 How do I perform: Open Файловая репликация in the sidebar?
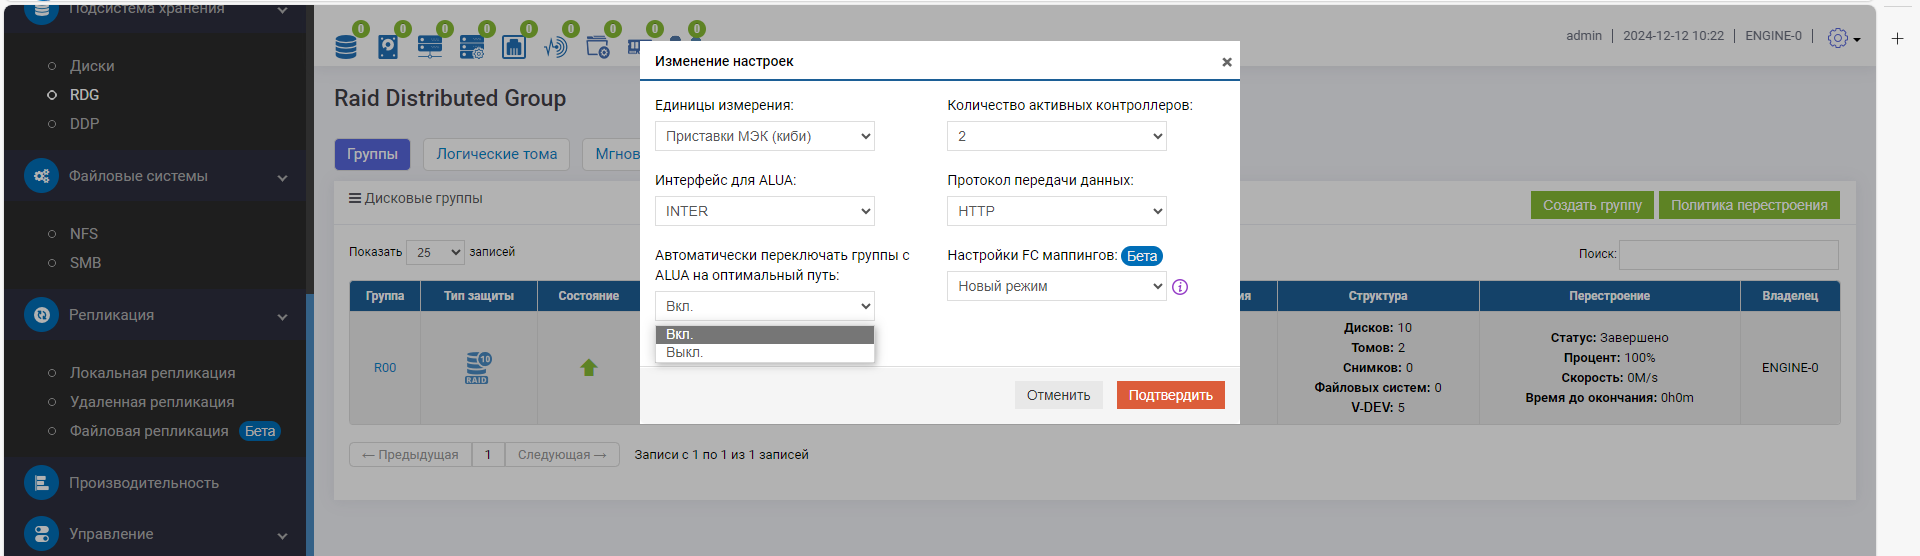(149, 431)
